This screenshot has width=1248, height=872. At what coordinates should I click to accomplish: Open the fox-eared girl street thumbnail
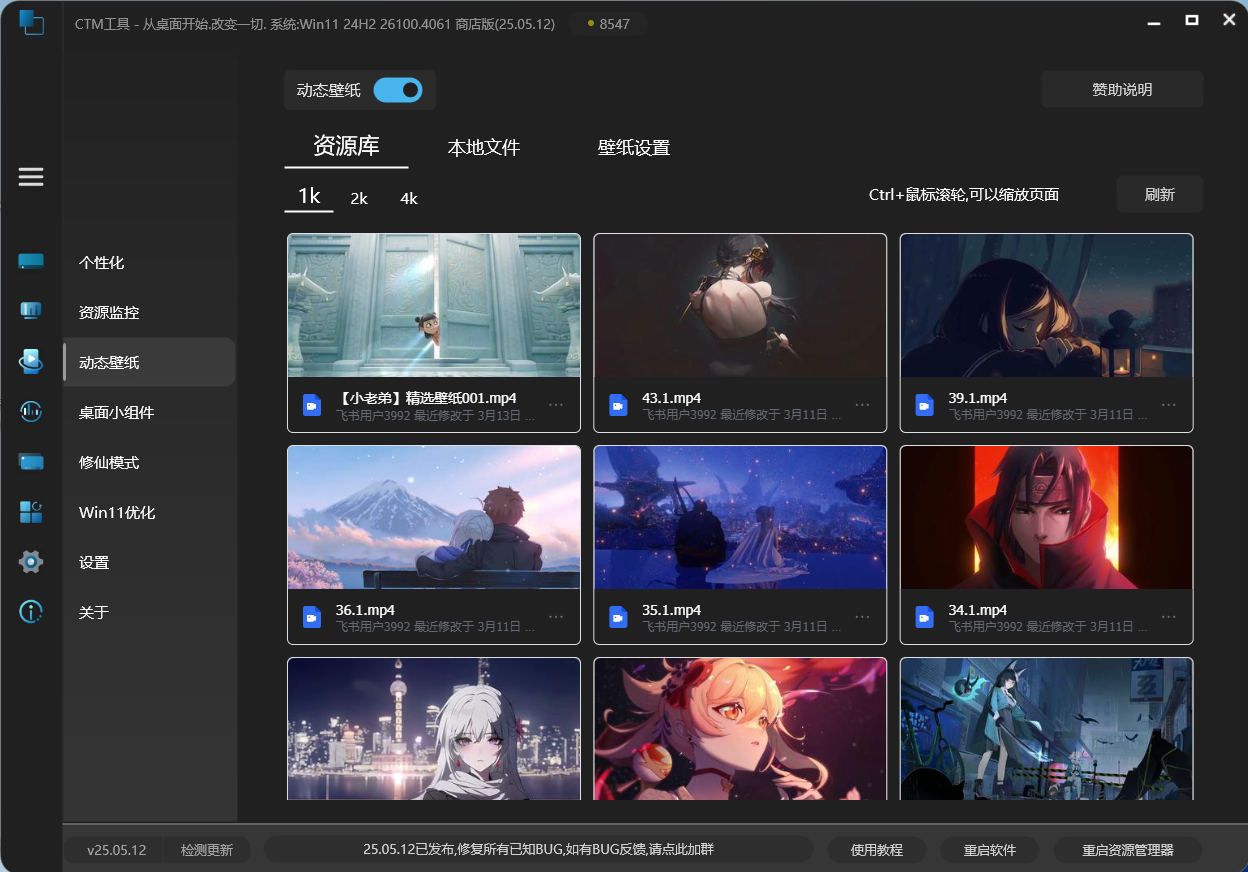(1046, 729)
